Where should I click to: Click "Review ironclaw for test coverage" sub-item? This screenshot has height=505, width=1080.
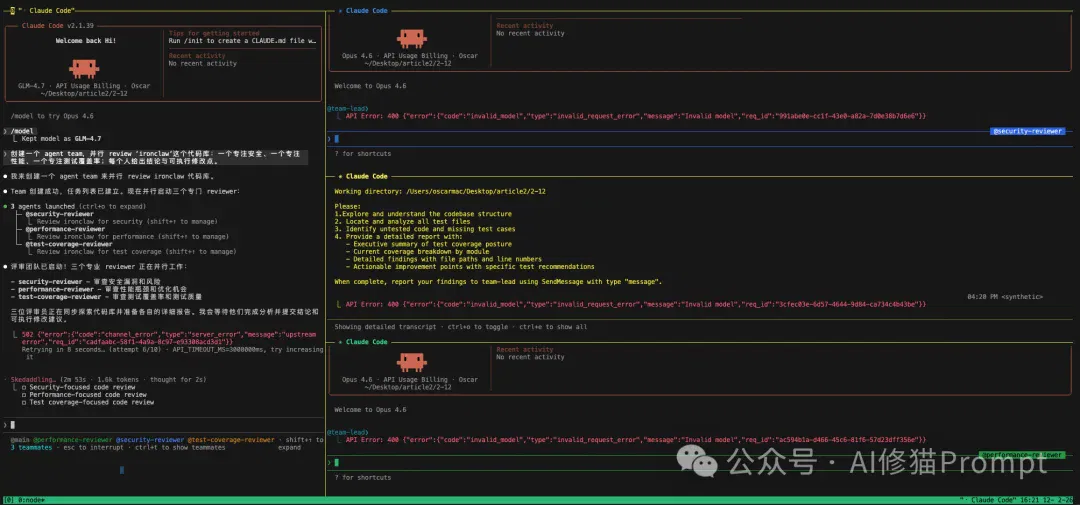[136, 251]
